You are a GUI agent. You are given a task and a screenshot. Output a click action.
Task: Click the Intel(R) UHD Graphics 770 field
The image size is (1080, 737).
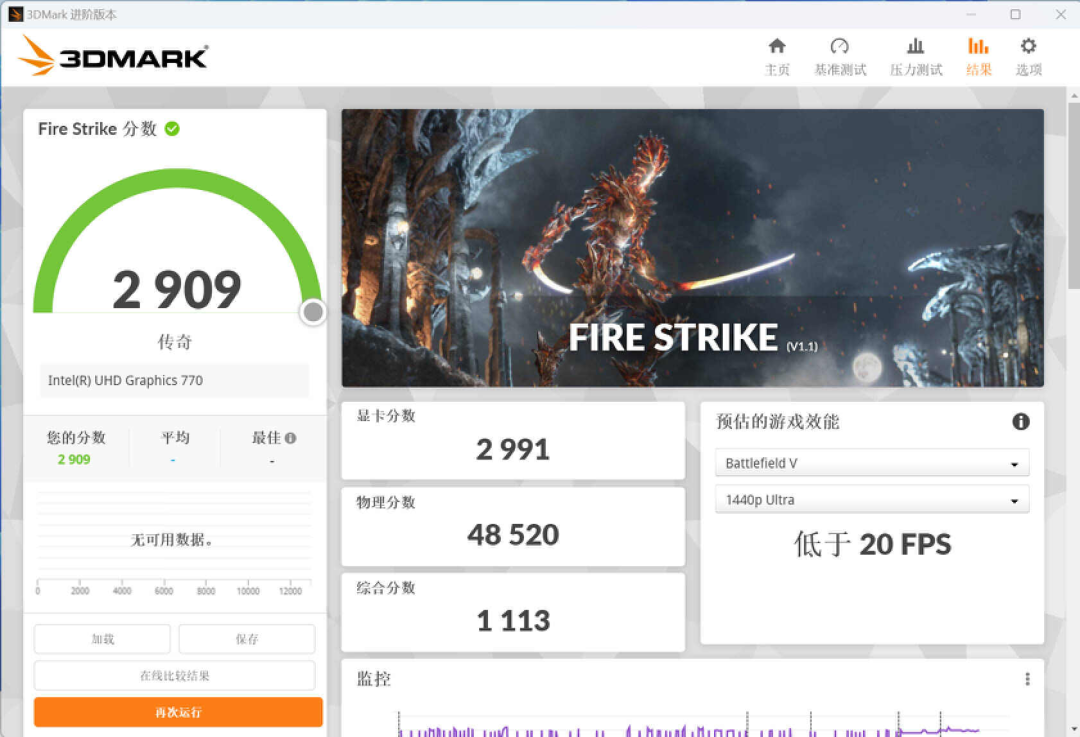tap(174, 380)
